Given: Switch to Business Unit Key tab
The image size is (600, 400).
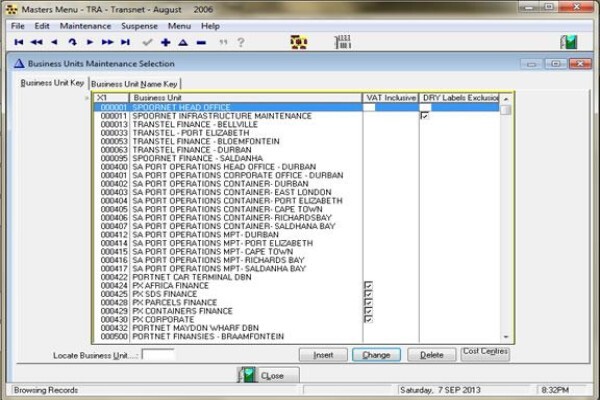Looking at the screenshot, I should click(x=52, y=83).
